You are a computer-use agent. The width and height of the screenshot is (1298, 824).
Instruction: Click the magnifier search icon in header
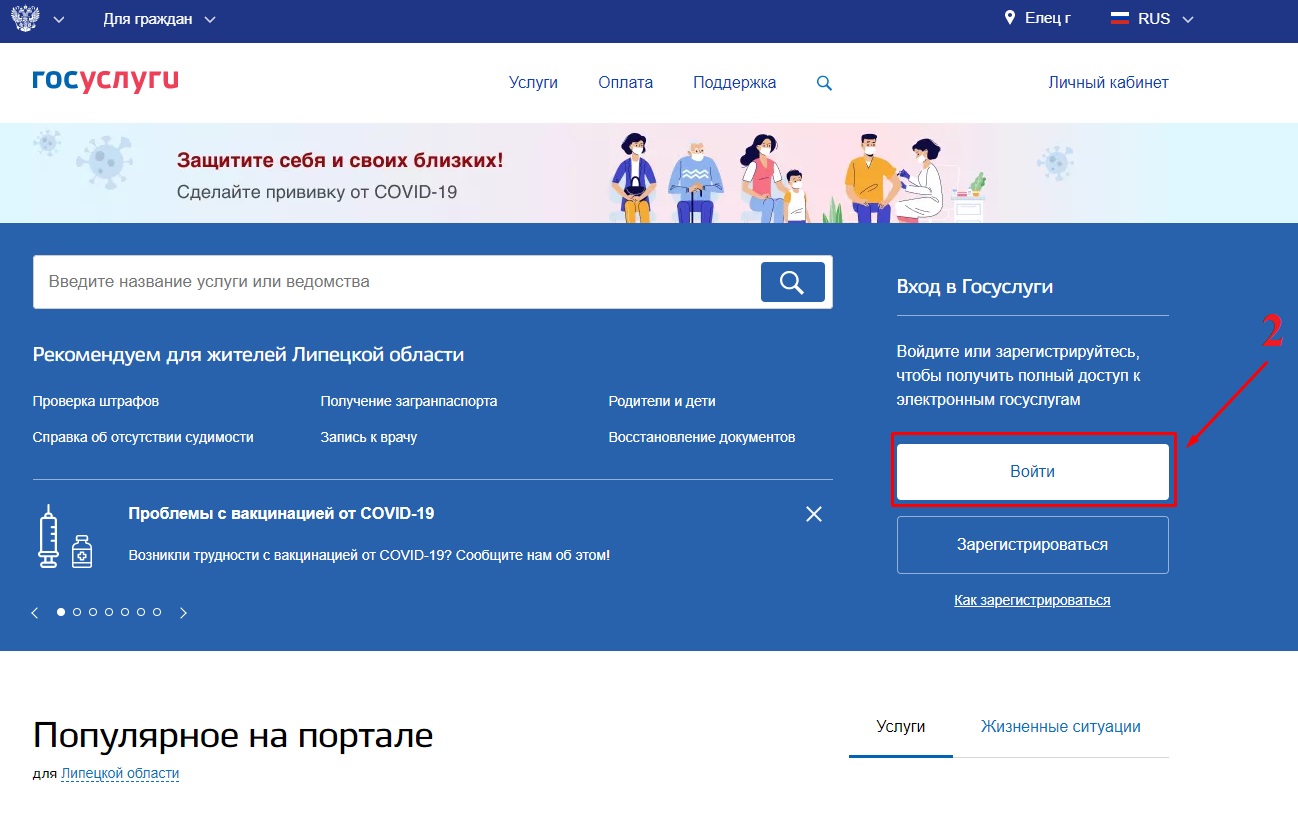(x=824, y=84)
